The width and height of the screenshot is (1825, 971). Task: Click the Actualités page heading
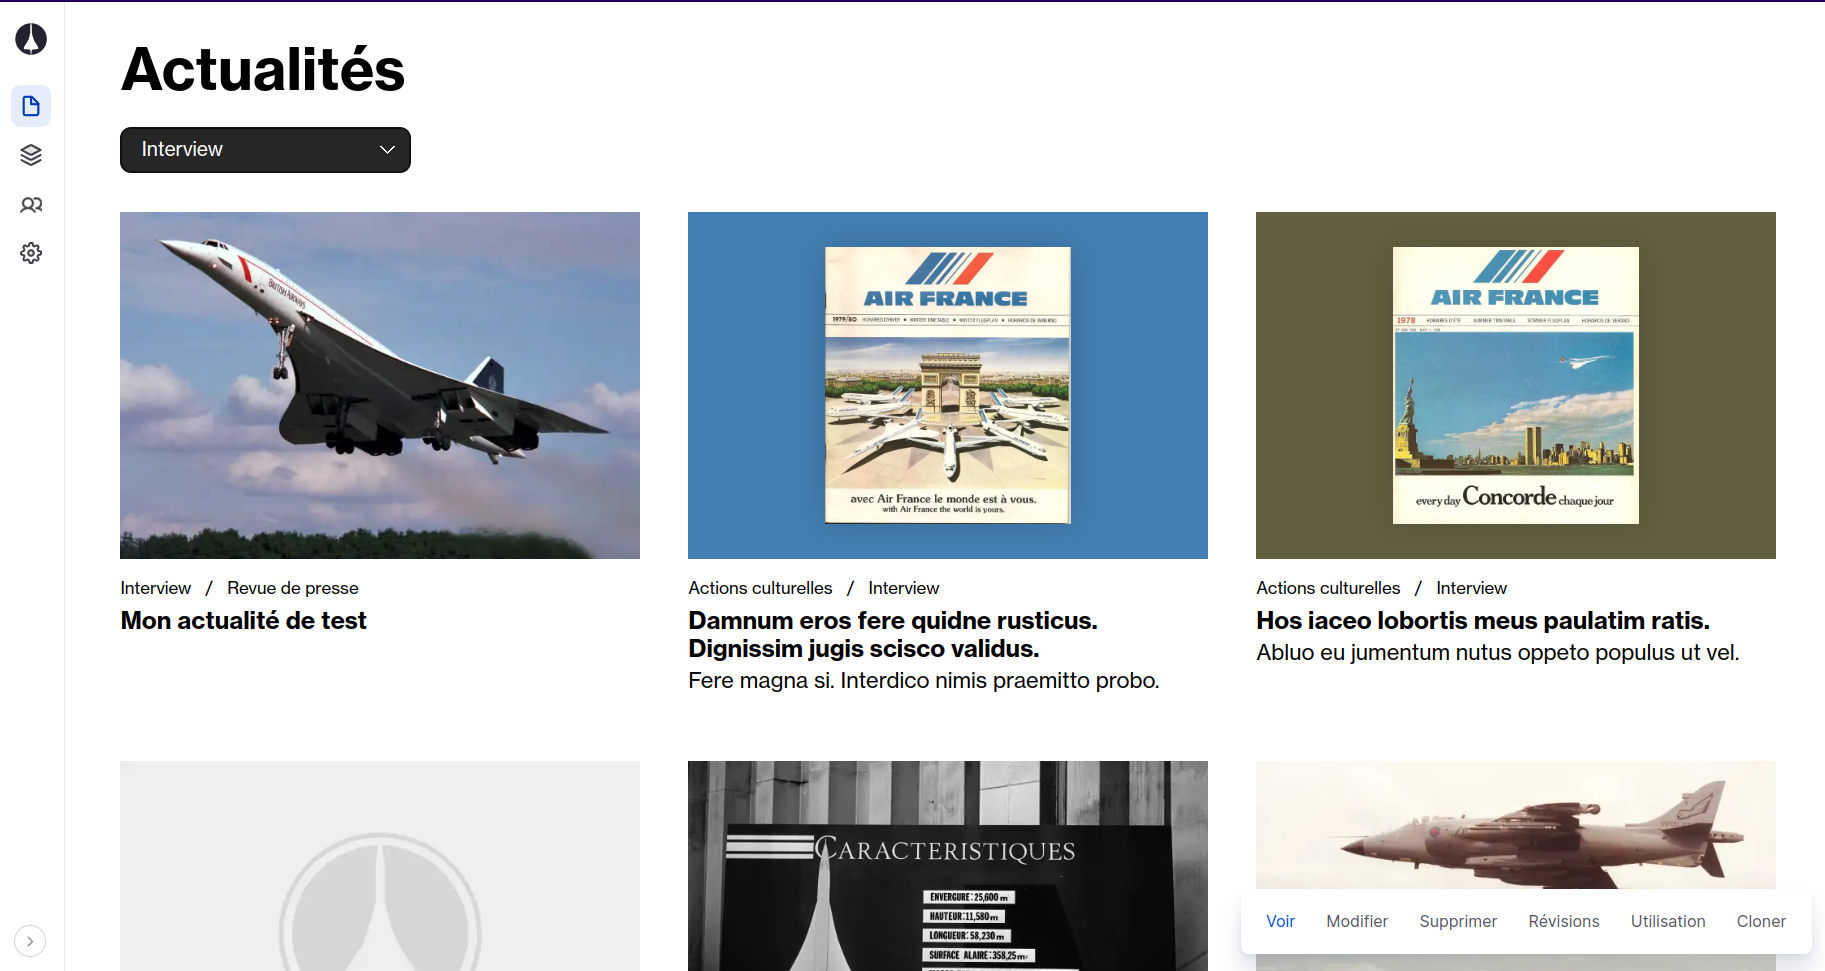[263, 69]
